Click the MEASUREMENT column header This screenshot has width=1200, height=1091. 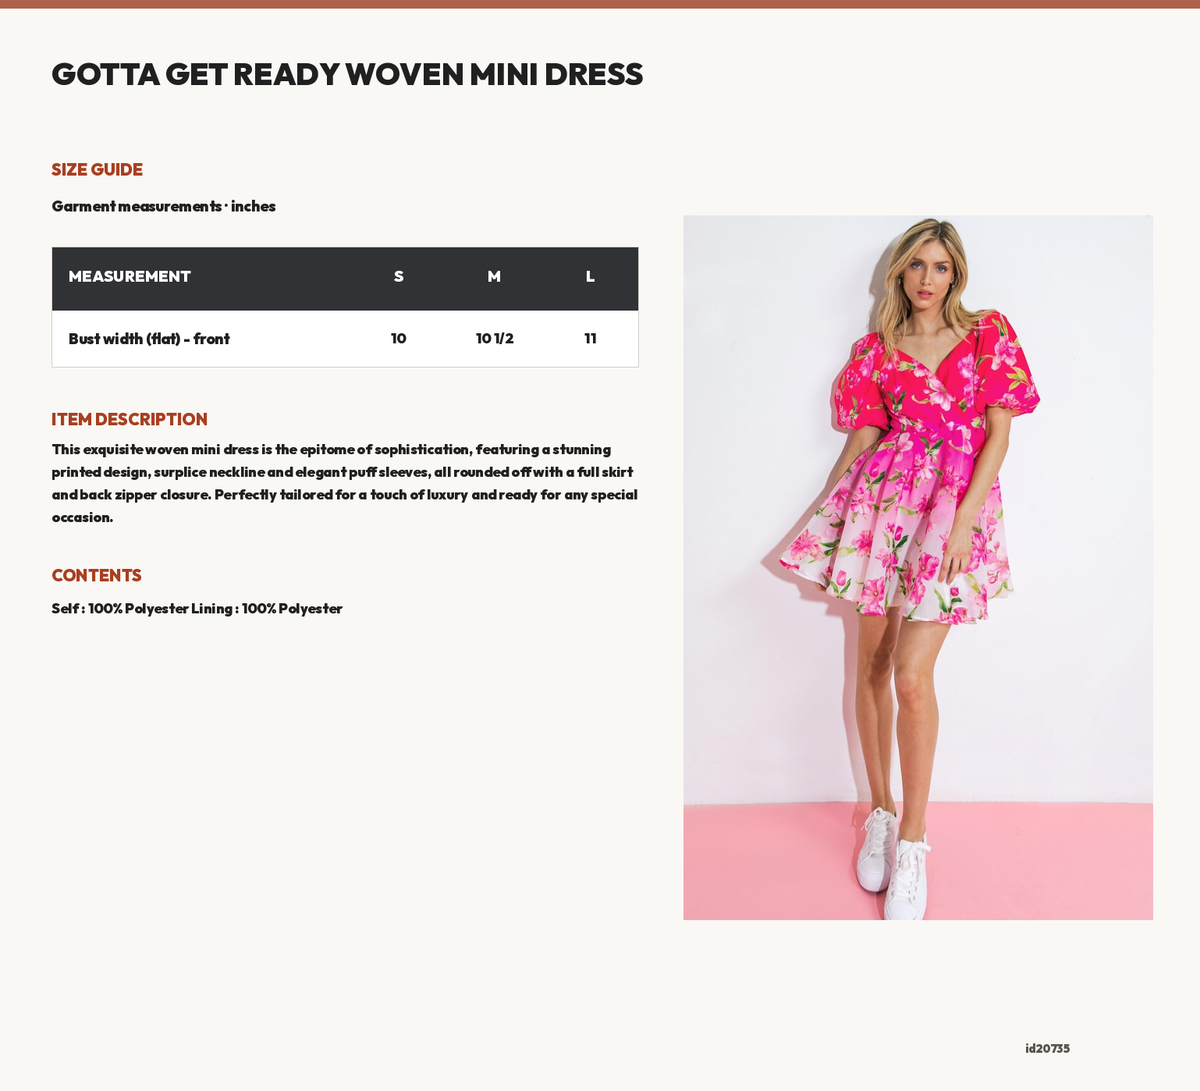[x=130, y=276]
